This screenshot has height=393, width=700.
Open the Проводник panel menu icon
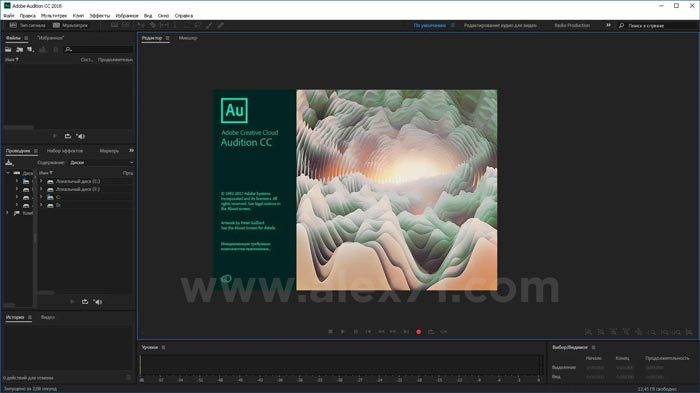click(x=36, y=151)
